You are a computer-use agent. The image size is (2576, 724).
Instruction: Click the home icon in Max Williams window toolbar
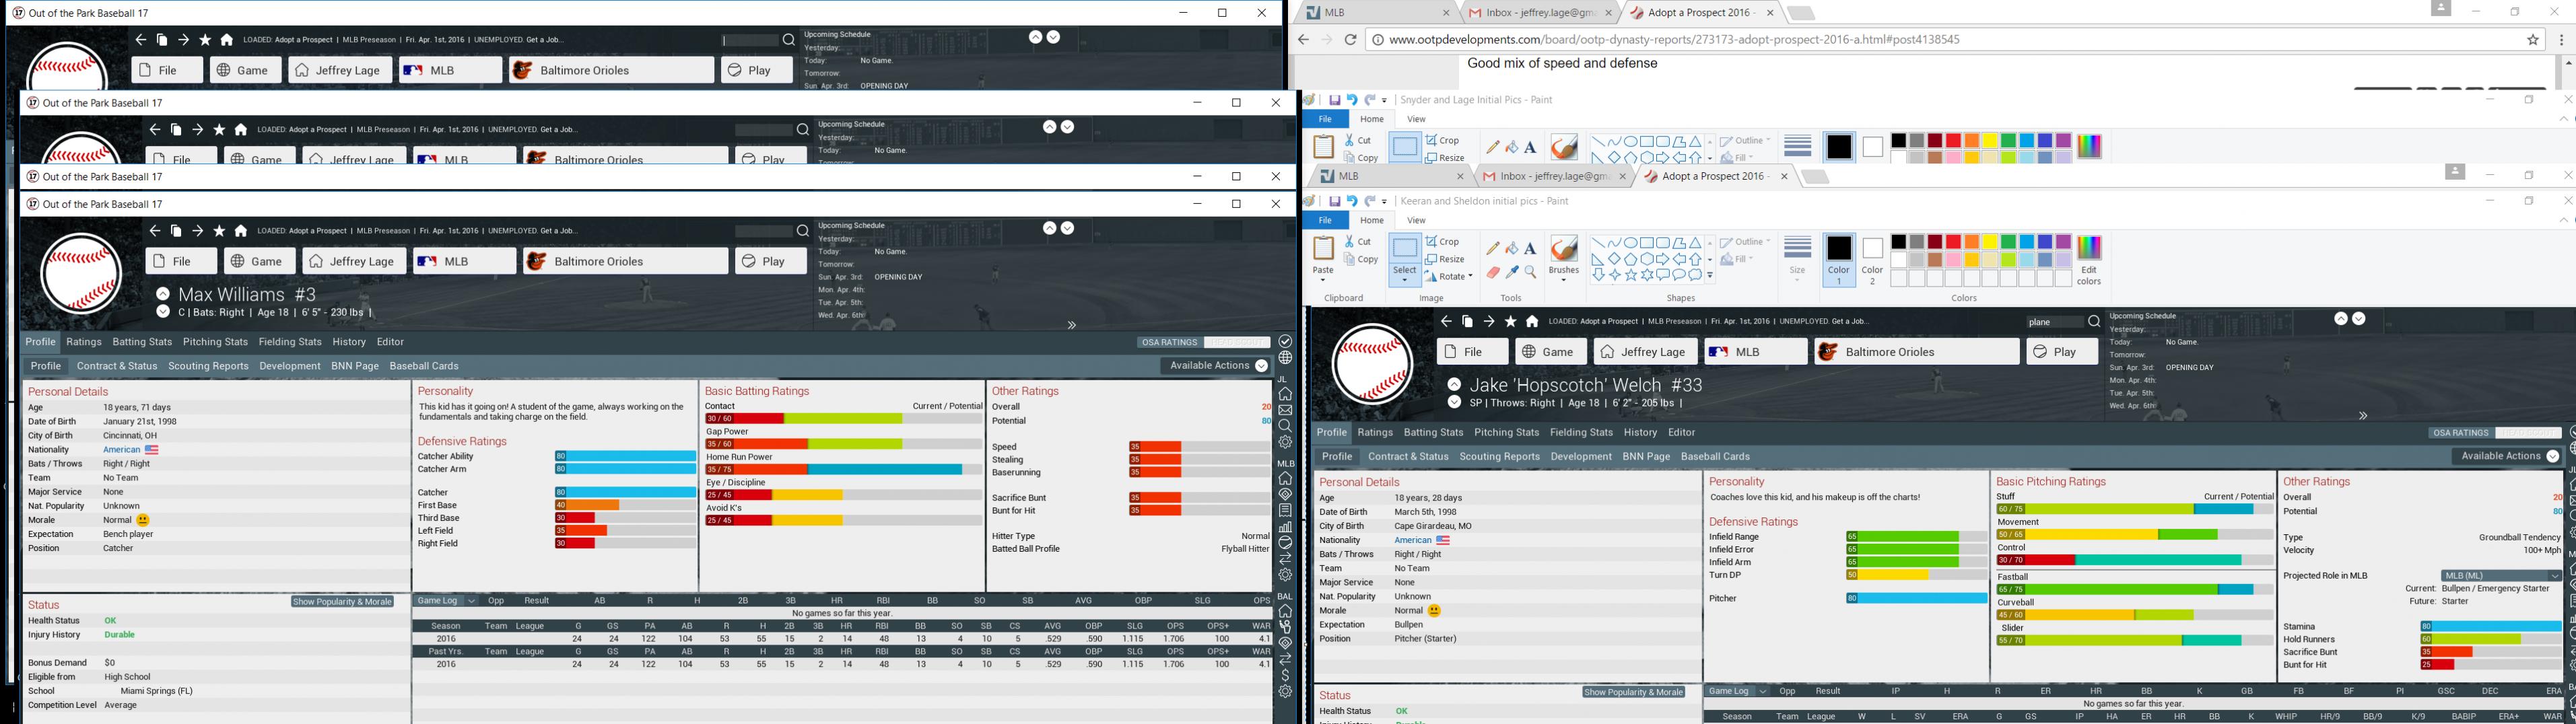tap(241, 231)
